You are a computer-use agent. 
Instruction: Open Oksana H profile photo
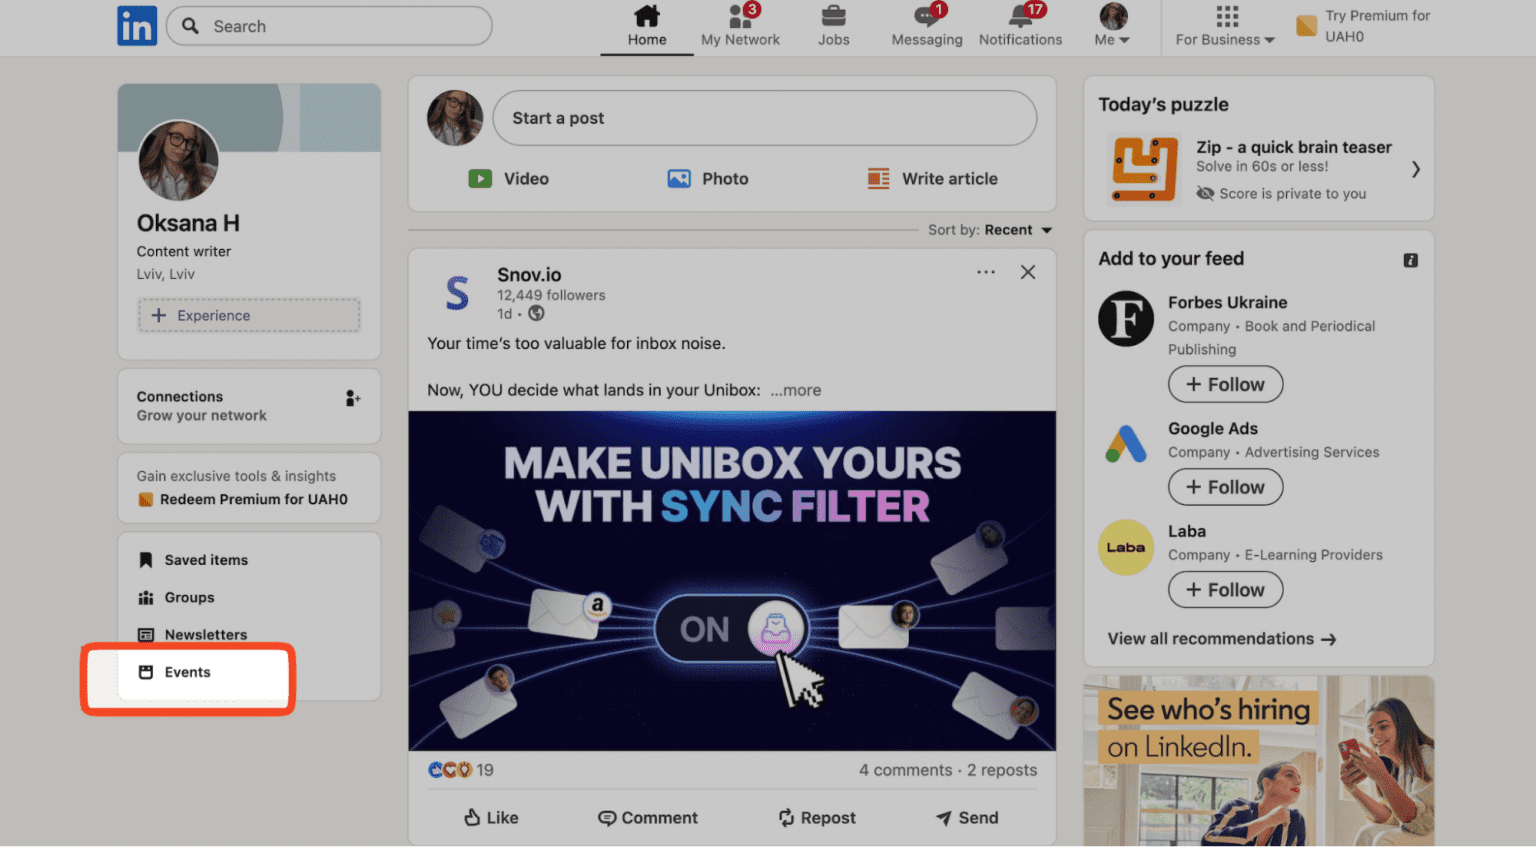[178, 161]
